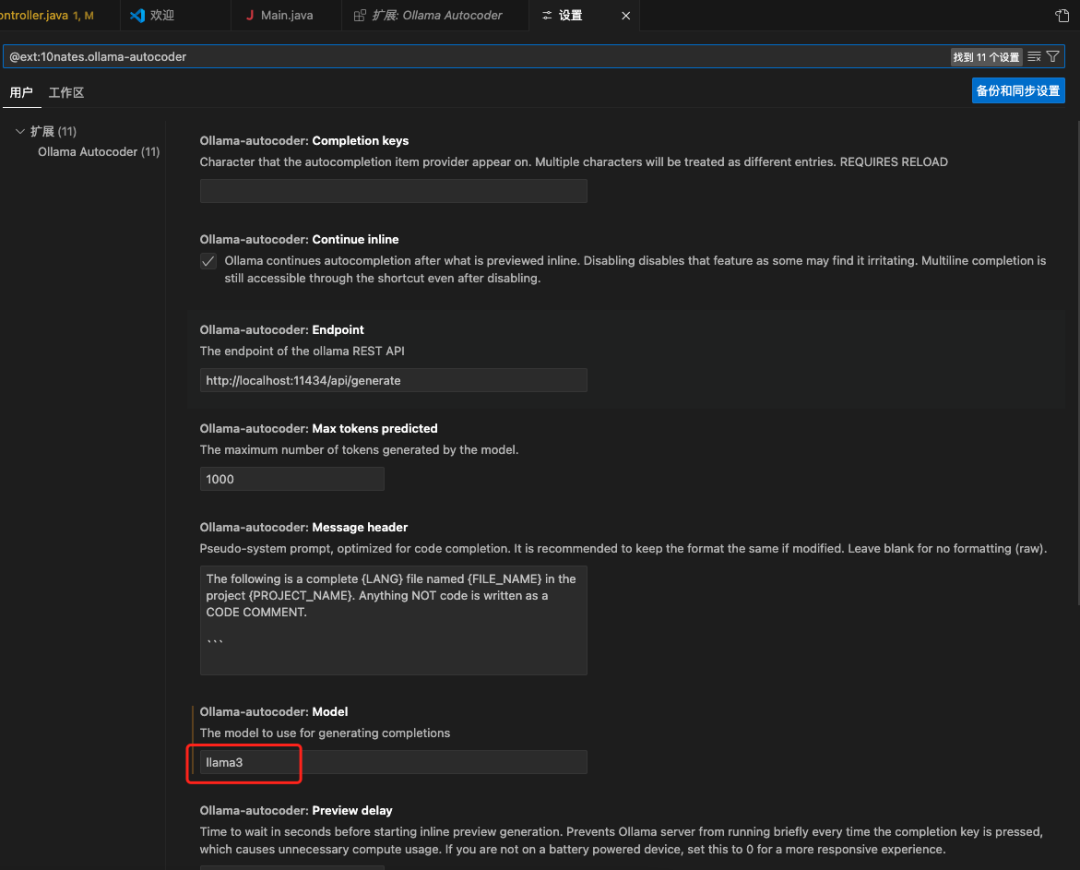The image size is (1080, 870).
Task: Switch to the 欢迎 welcome tab
Action: pos(162,15)
